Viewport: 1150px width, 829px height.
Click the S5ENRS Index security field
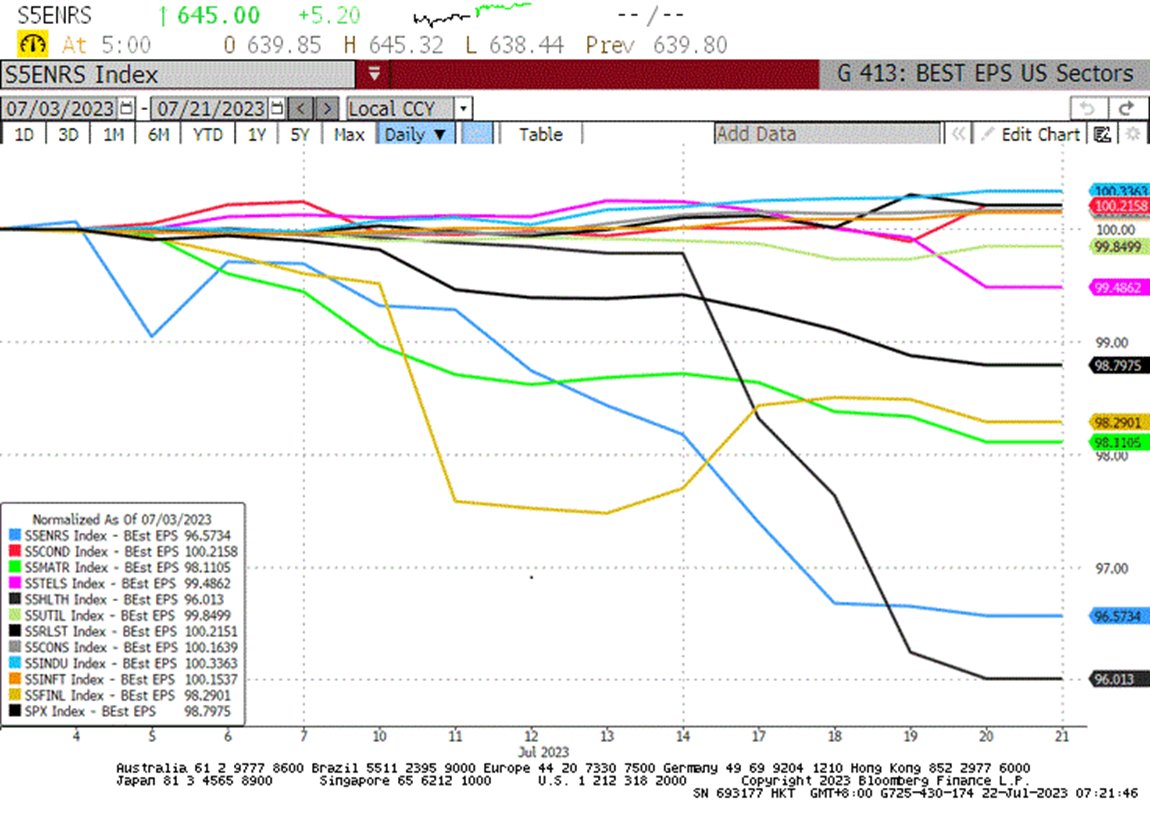[178, 74]
